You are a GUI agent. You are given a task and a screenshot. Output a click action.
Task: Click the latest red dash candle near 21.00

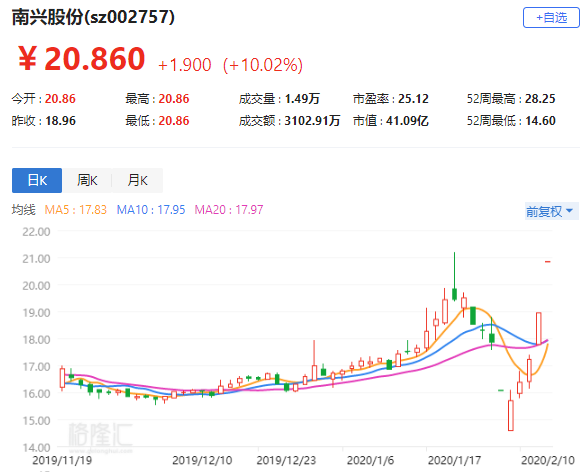[x=548, y=262]
